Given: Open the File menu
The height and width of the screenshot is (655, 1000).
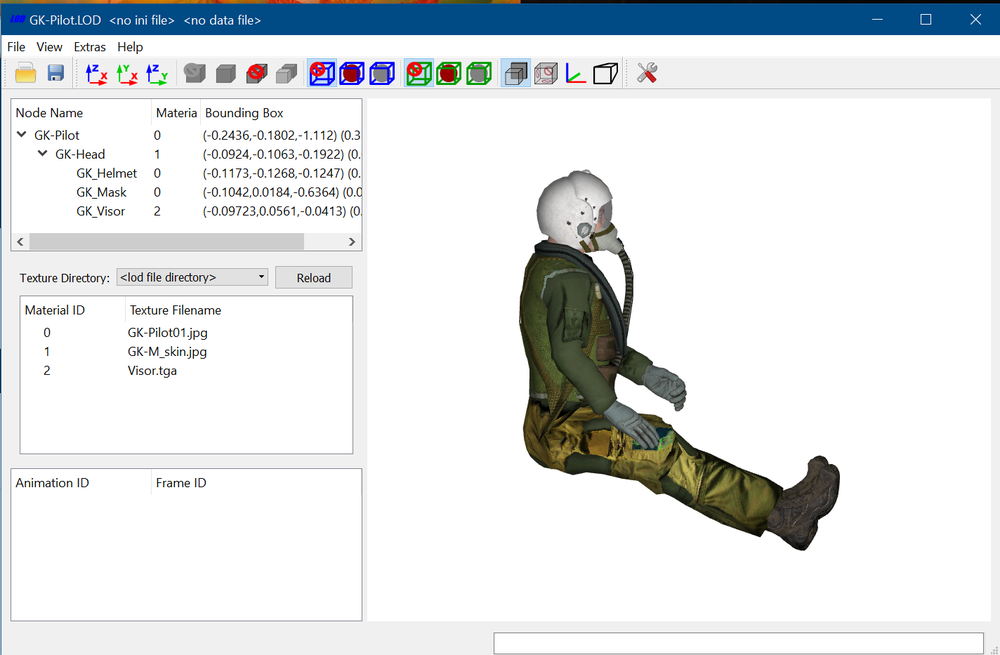Looking at the screenshot, I should pyautogui.click(x=16, y=47).
